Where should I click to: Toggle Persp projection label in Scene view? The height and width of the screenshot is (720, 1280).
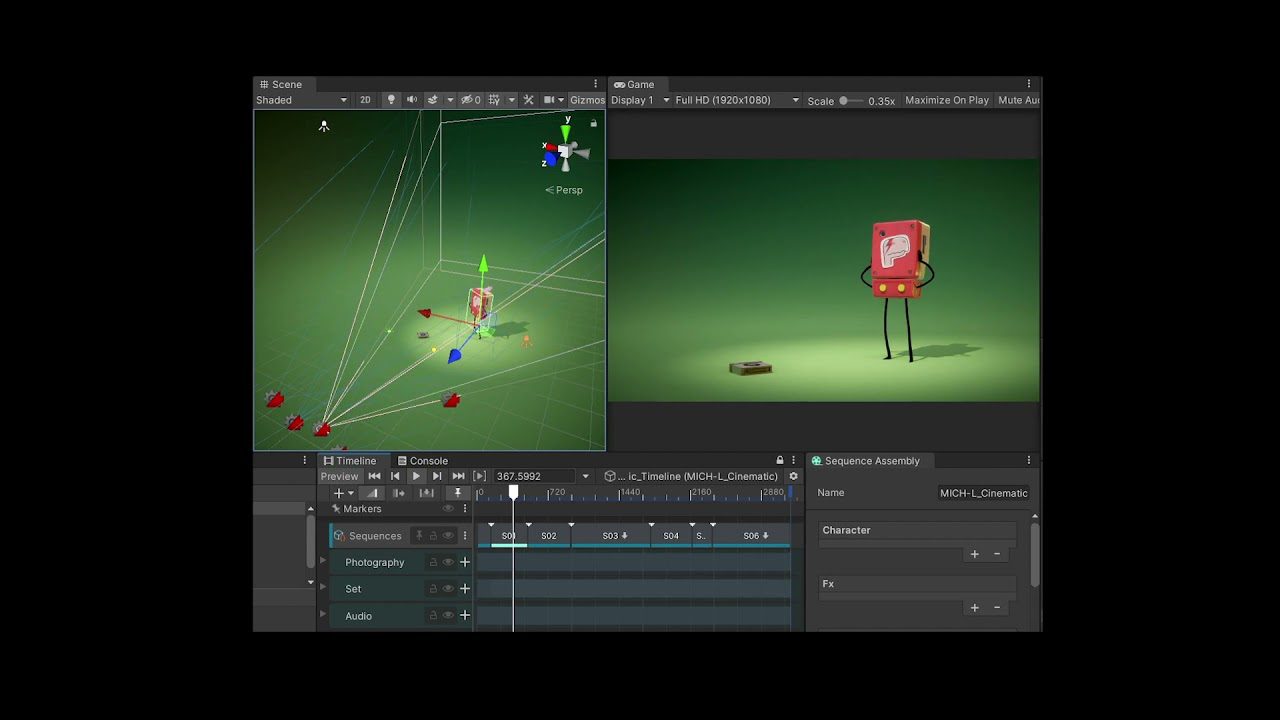[x=564, y=190]
